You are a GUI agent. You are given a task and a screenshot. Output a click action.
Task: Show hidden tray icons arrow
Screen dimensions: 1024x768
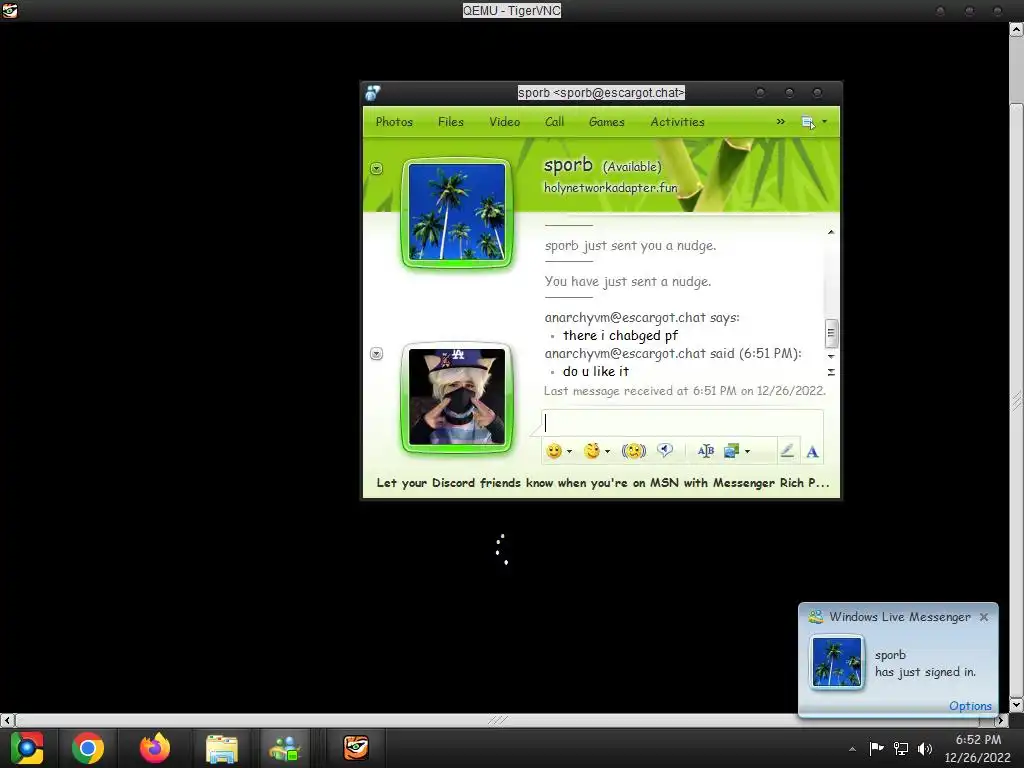tap(852, 749)
